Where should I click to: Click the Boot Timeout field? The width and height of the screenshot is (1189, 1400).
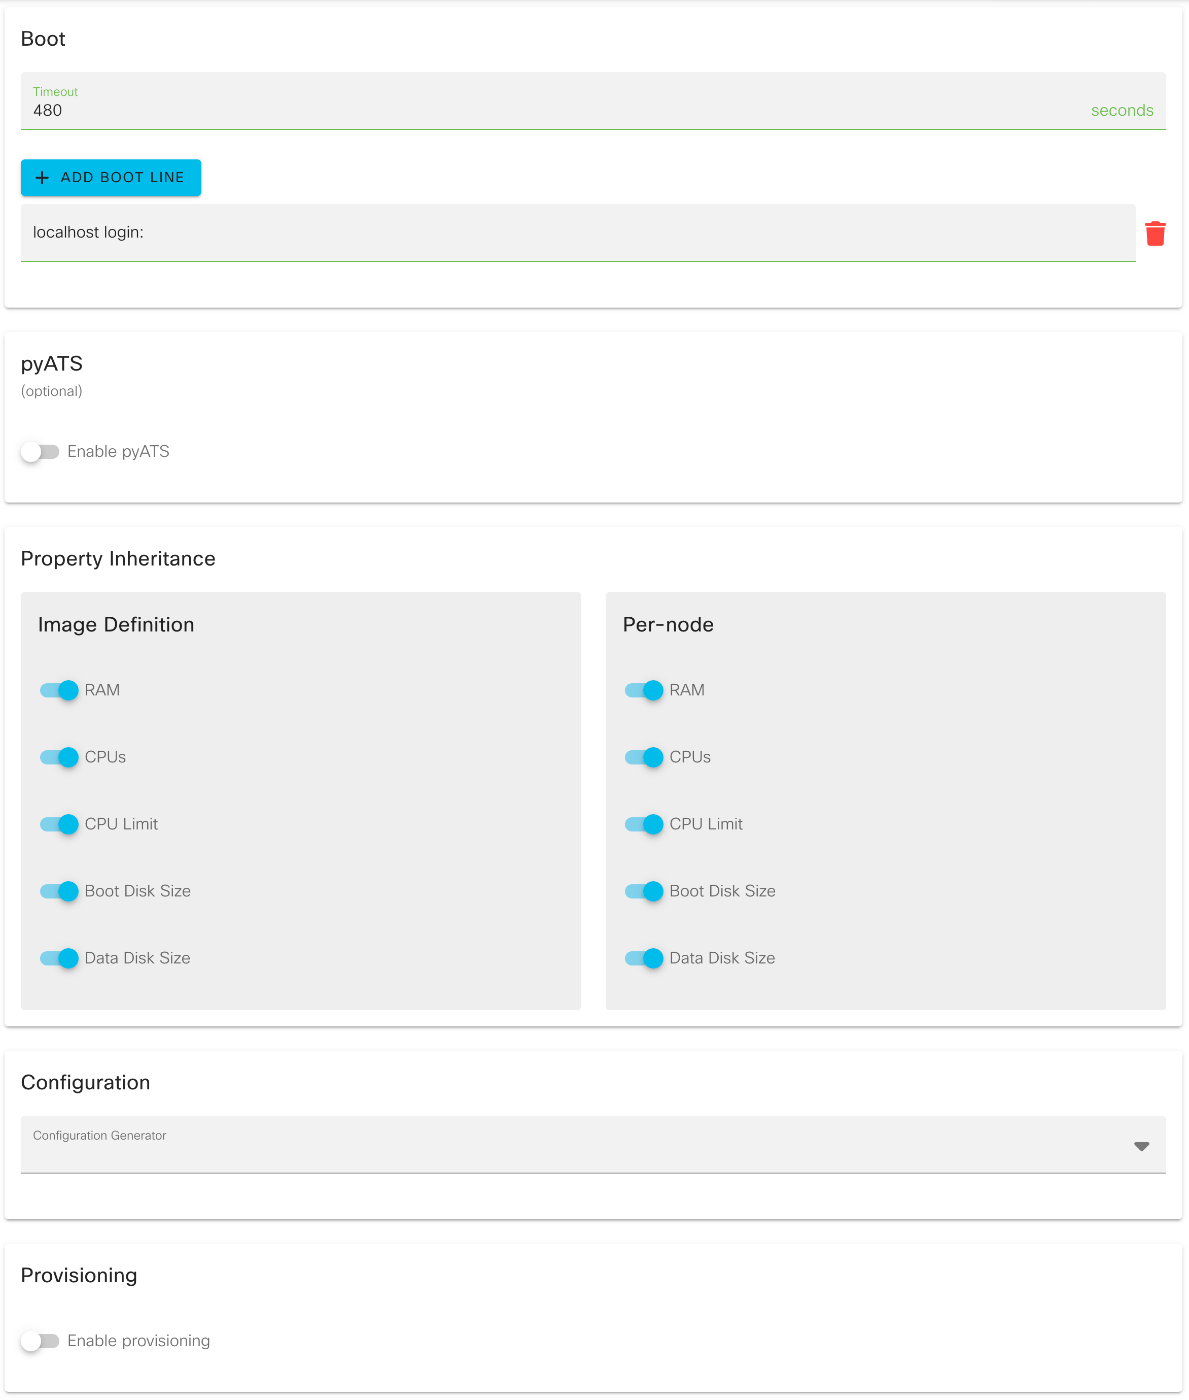(593, 101)
